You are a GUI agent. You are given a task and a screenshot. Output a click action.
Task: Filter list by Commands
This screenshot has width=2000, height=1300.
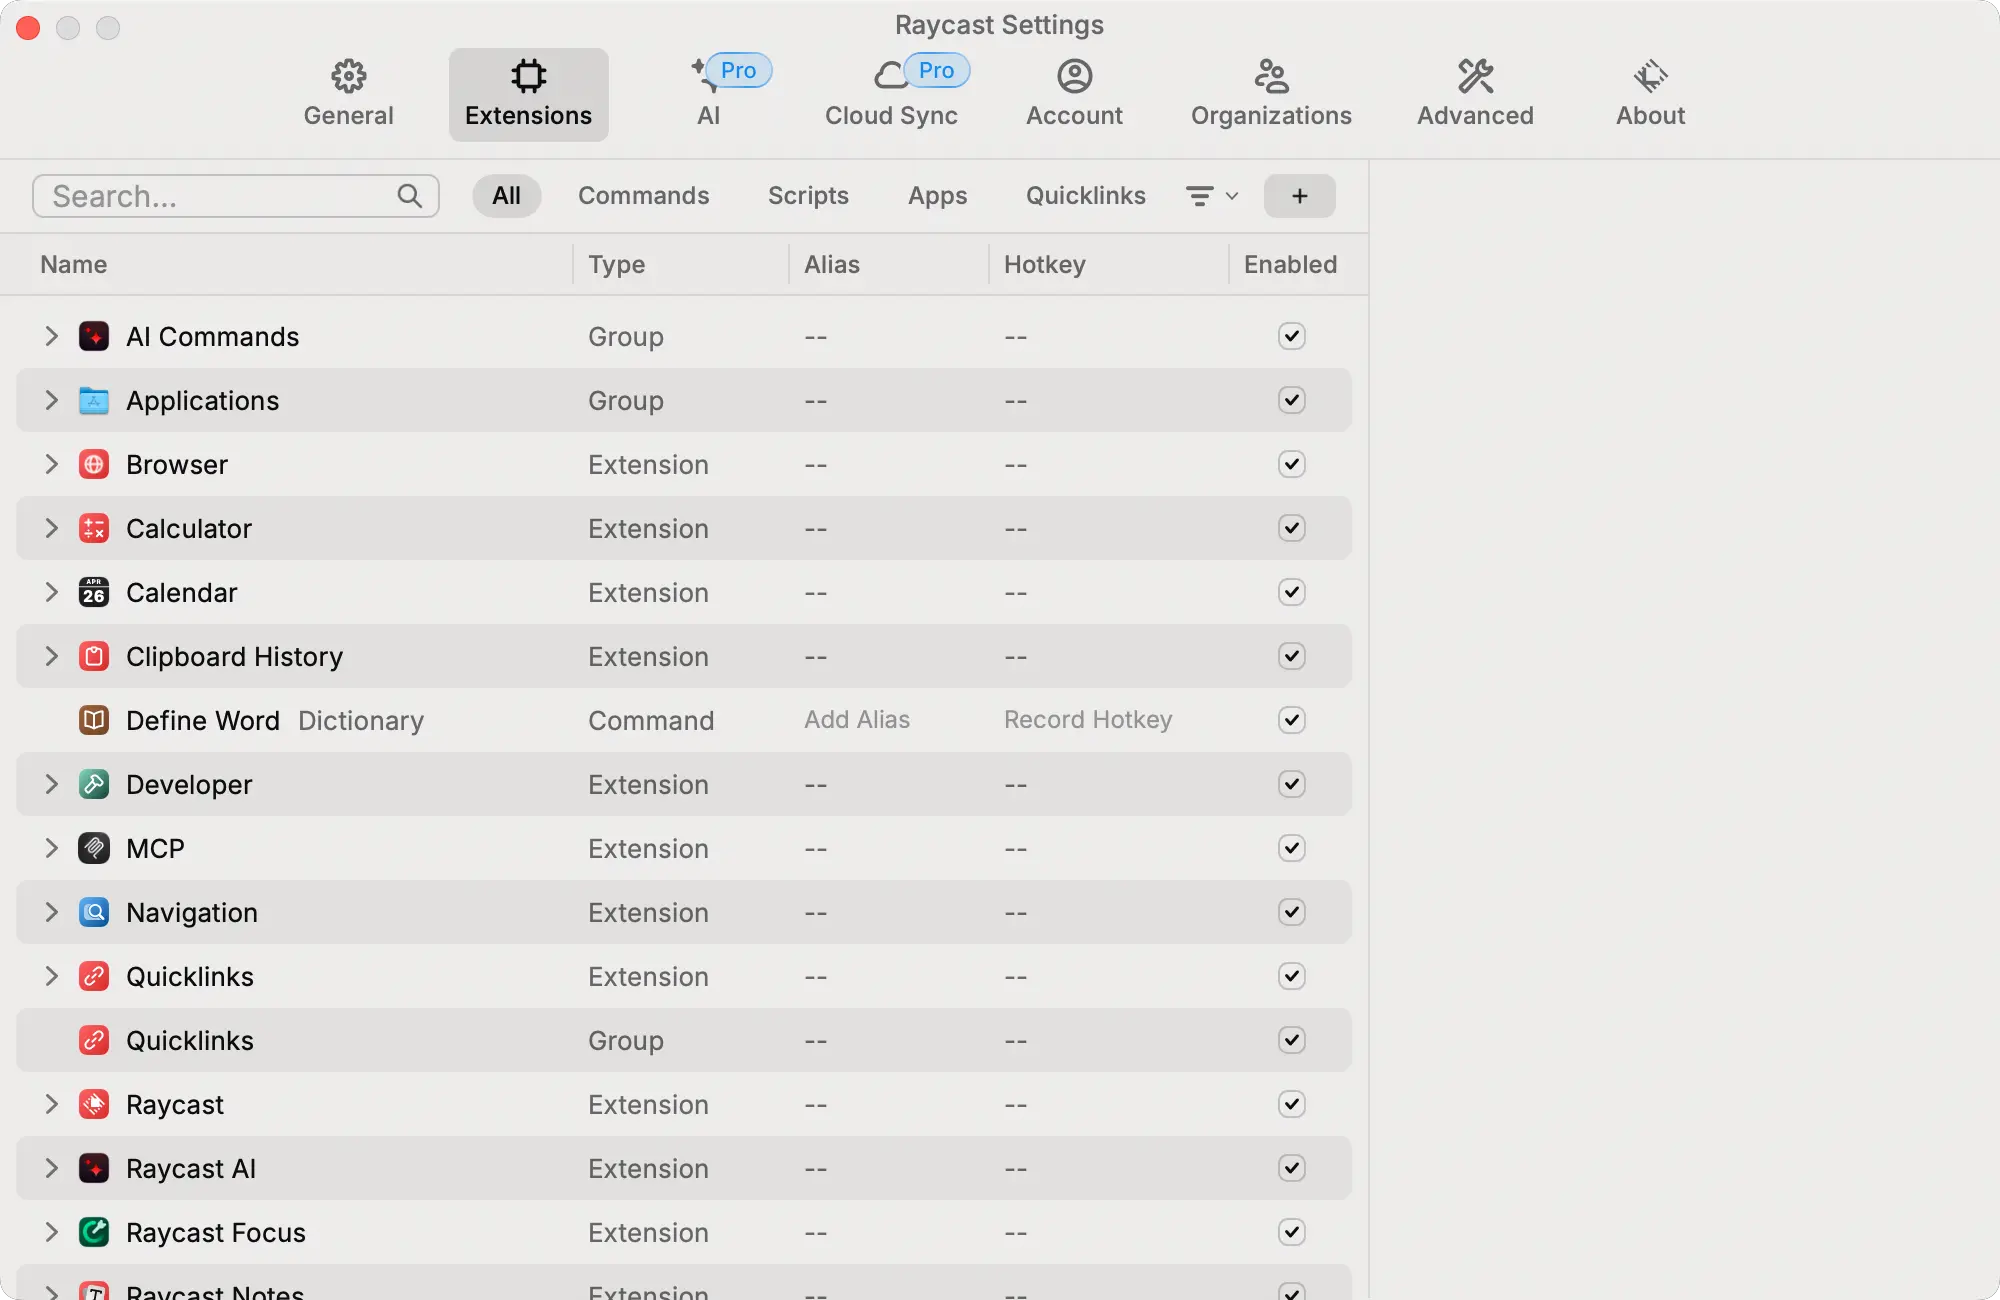click(644, 196)
